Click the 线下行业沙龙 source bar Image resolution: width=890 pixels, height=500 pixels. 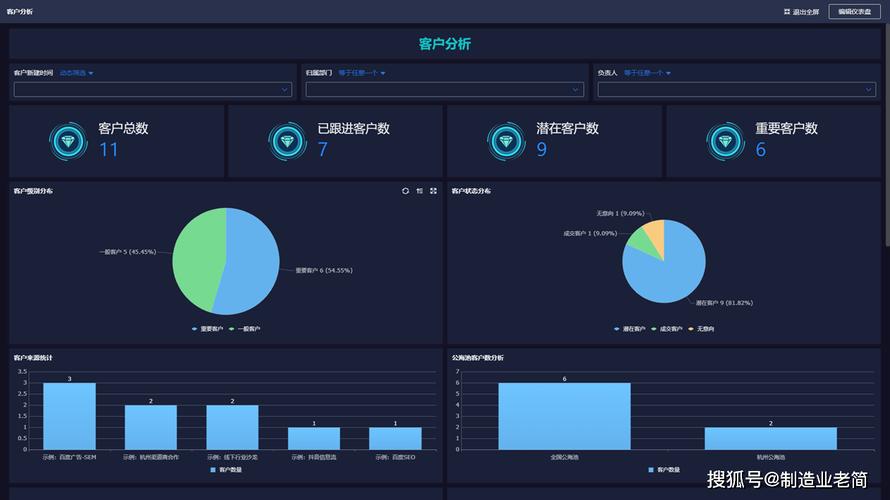pyautogui.click(x=232, y=427)
